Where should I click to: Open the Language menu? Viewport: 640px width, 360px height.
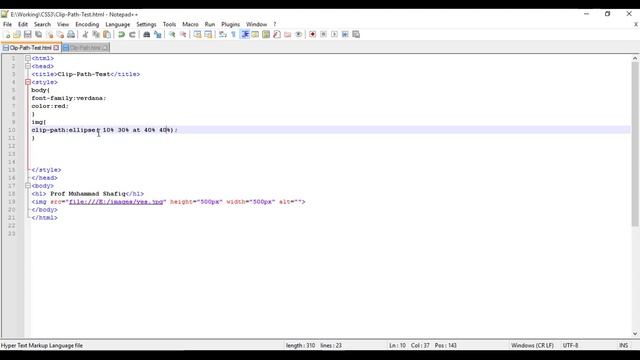[118, 24]
